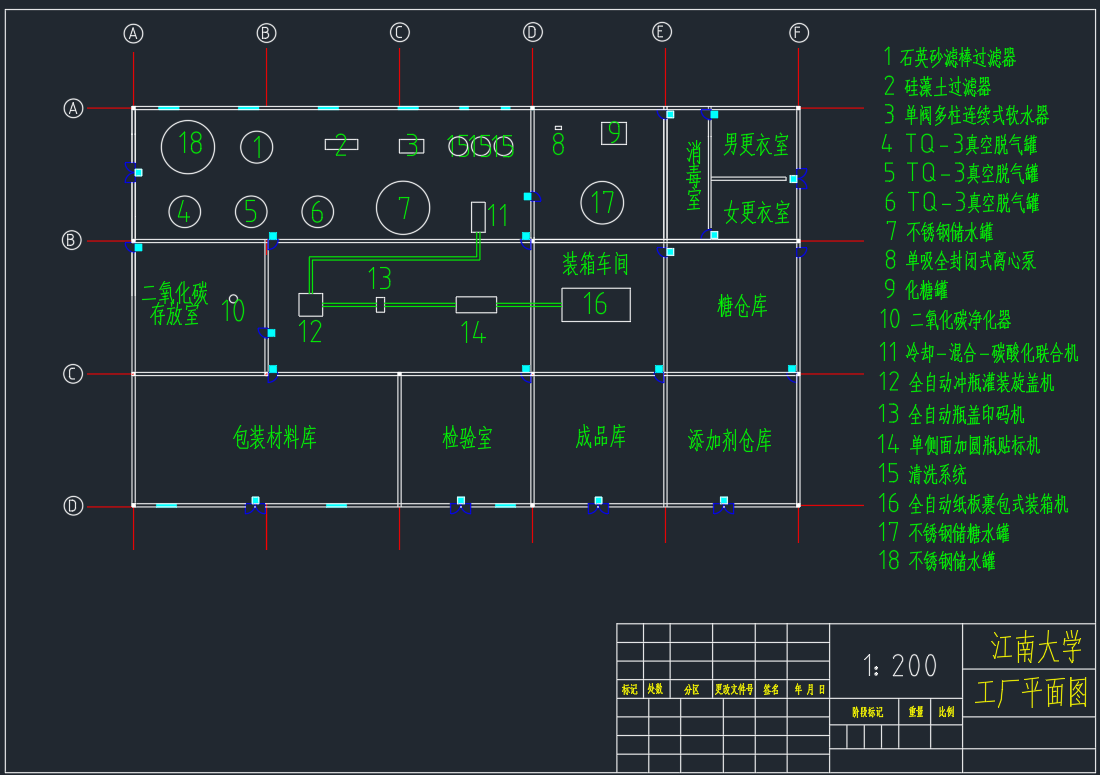Select legend entry 17 不锈钢储糖水罐
This screenshot has width=1100, height=775.
pos(944,533)
